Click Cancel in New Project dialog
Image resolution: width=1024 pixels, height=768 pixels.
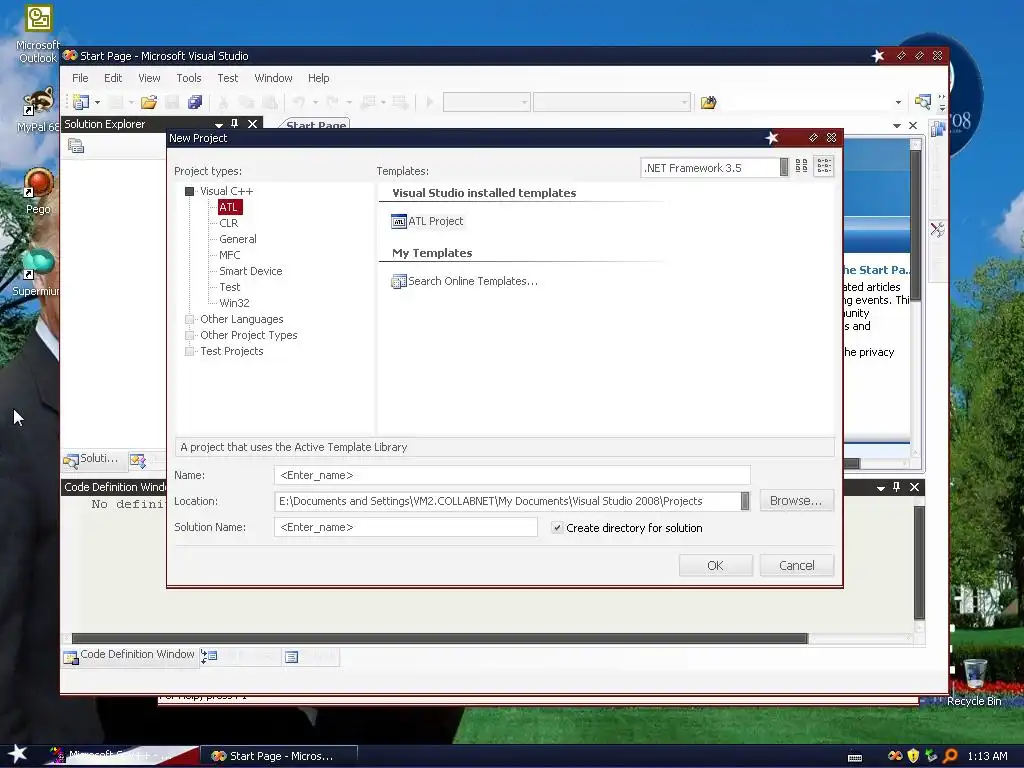point(797,566)
